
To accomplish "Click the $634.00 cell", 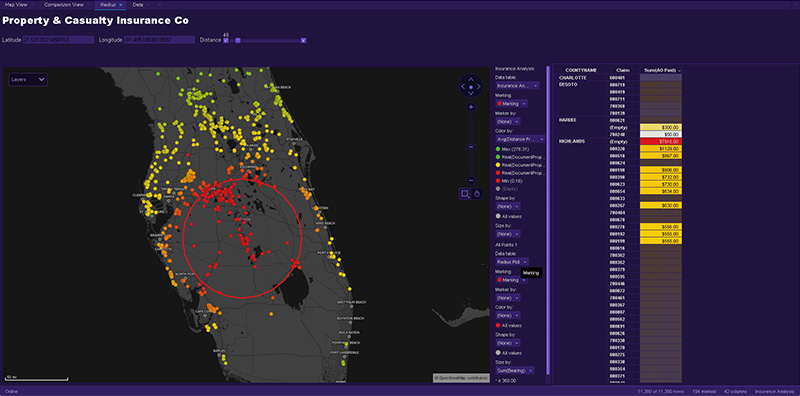I will [x=661, y=191].
